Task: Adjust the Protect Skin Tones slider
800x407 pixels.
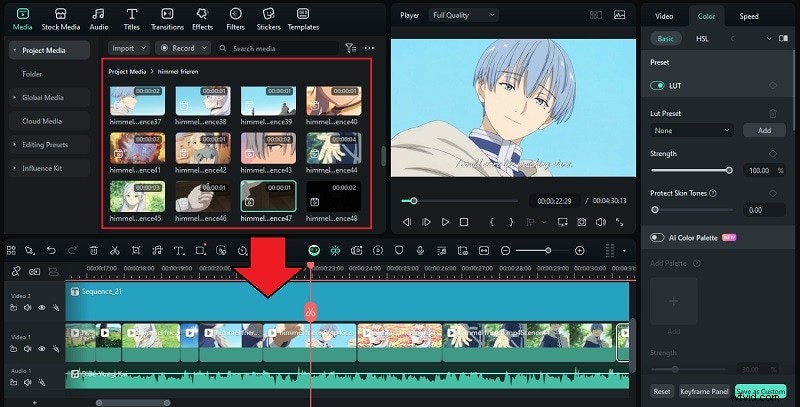Action: point(691,210)
